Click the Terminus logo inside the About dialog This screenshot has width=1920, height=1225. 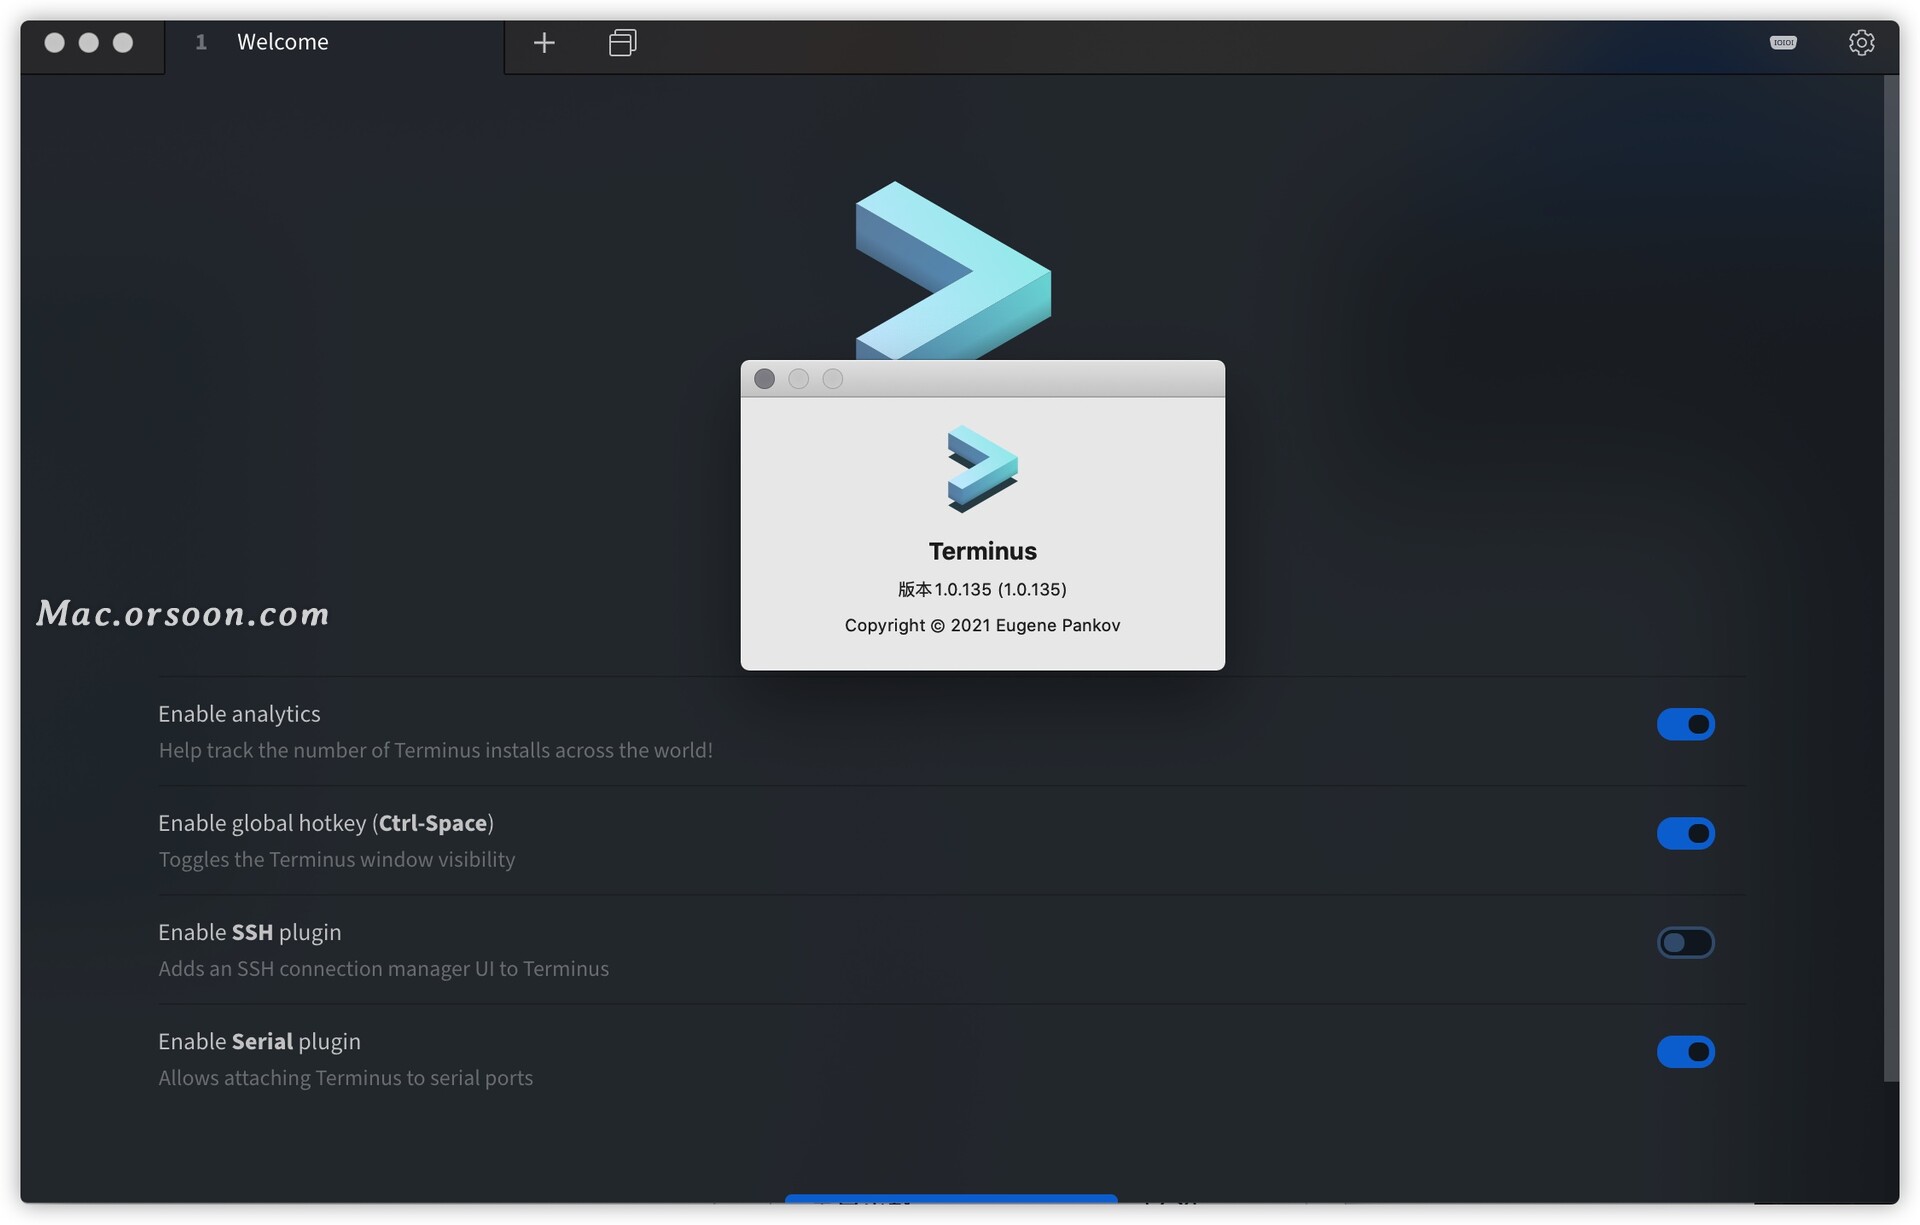(982, 469)
